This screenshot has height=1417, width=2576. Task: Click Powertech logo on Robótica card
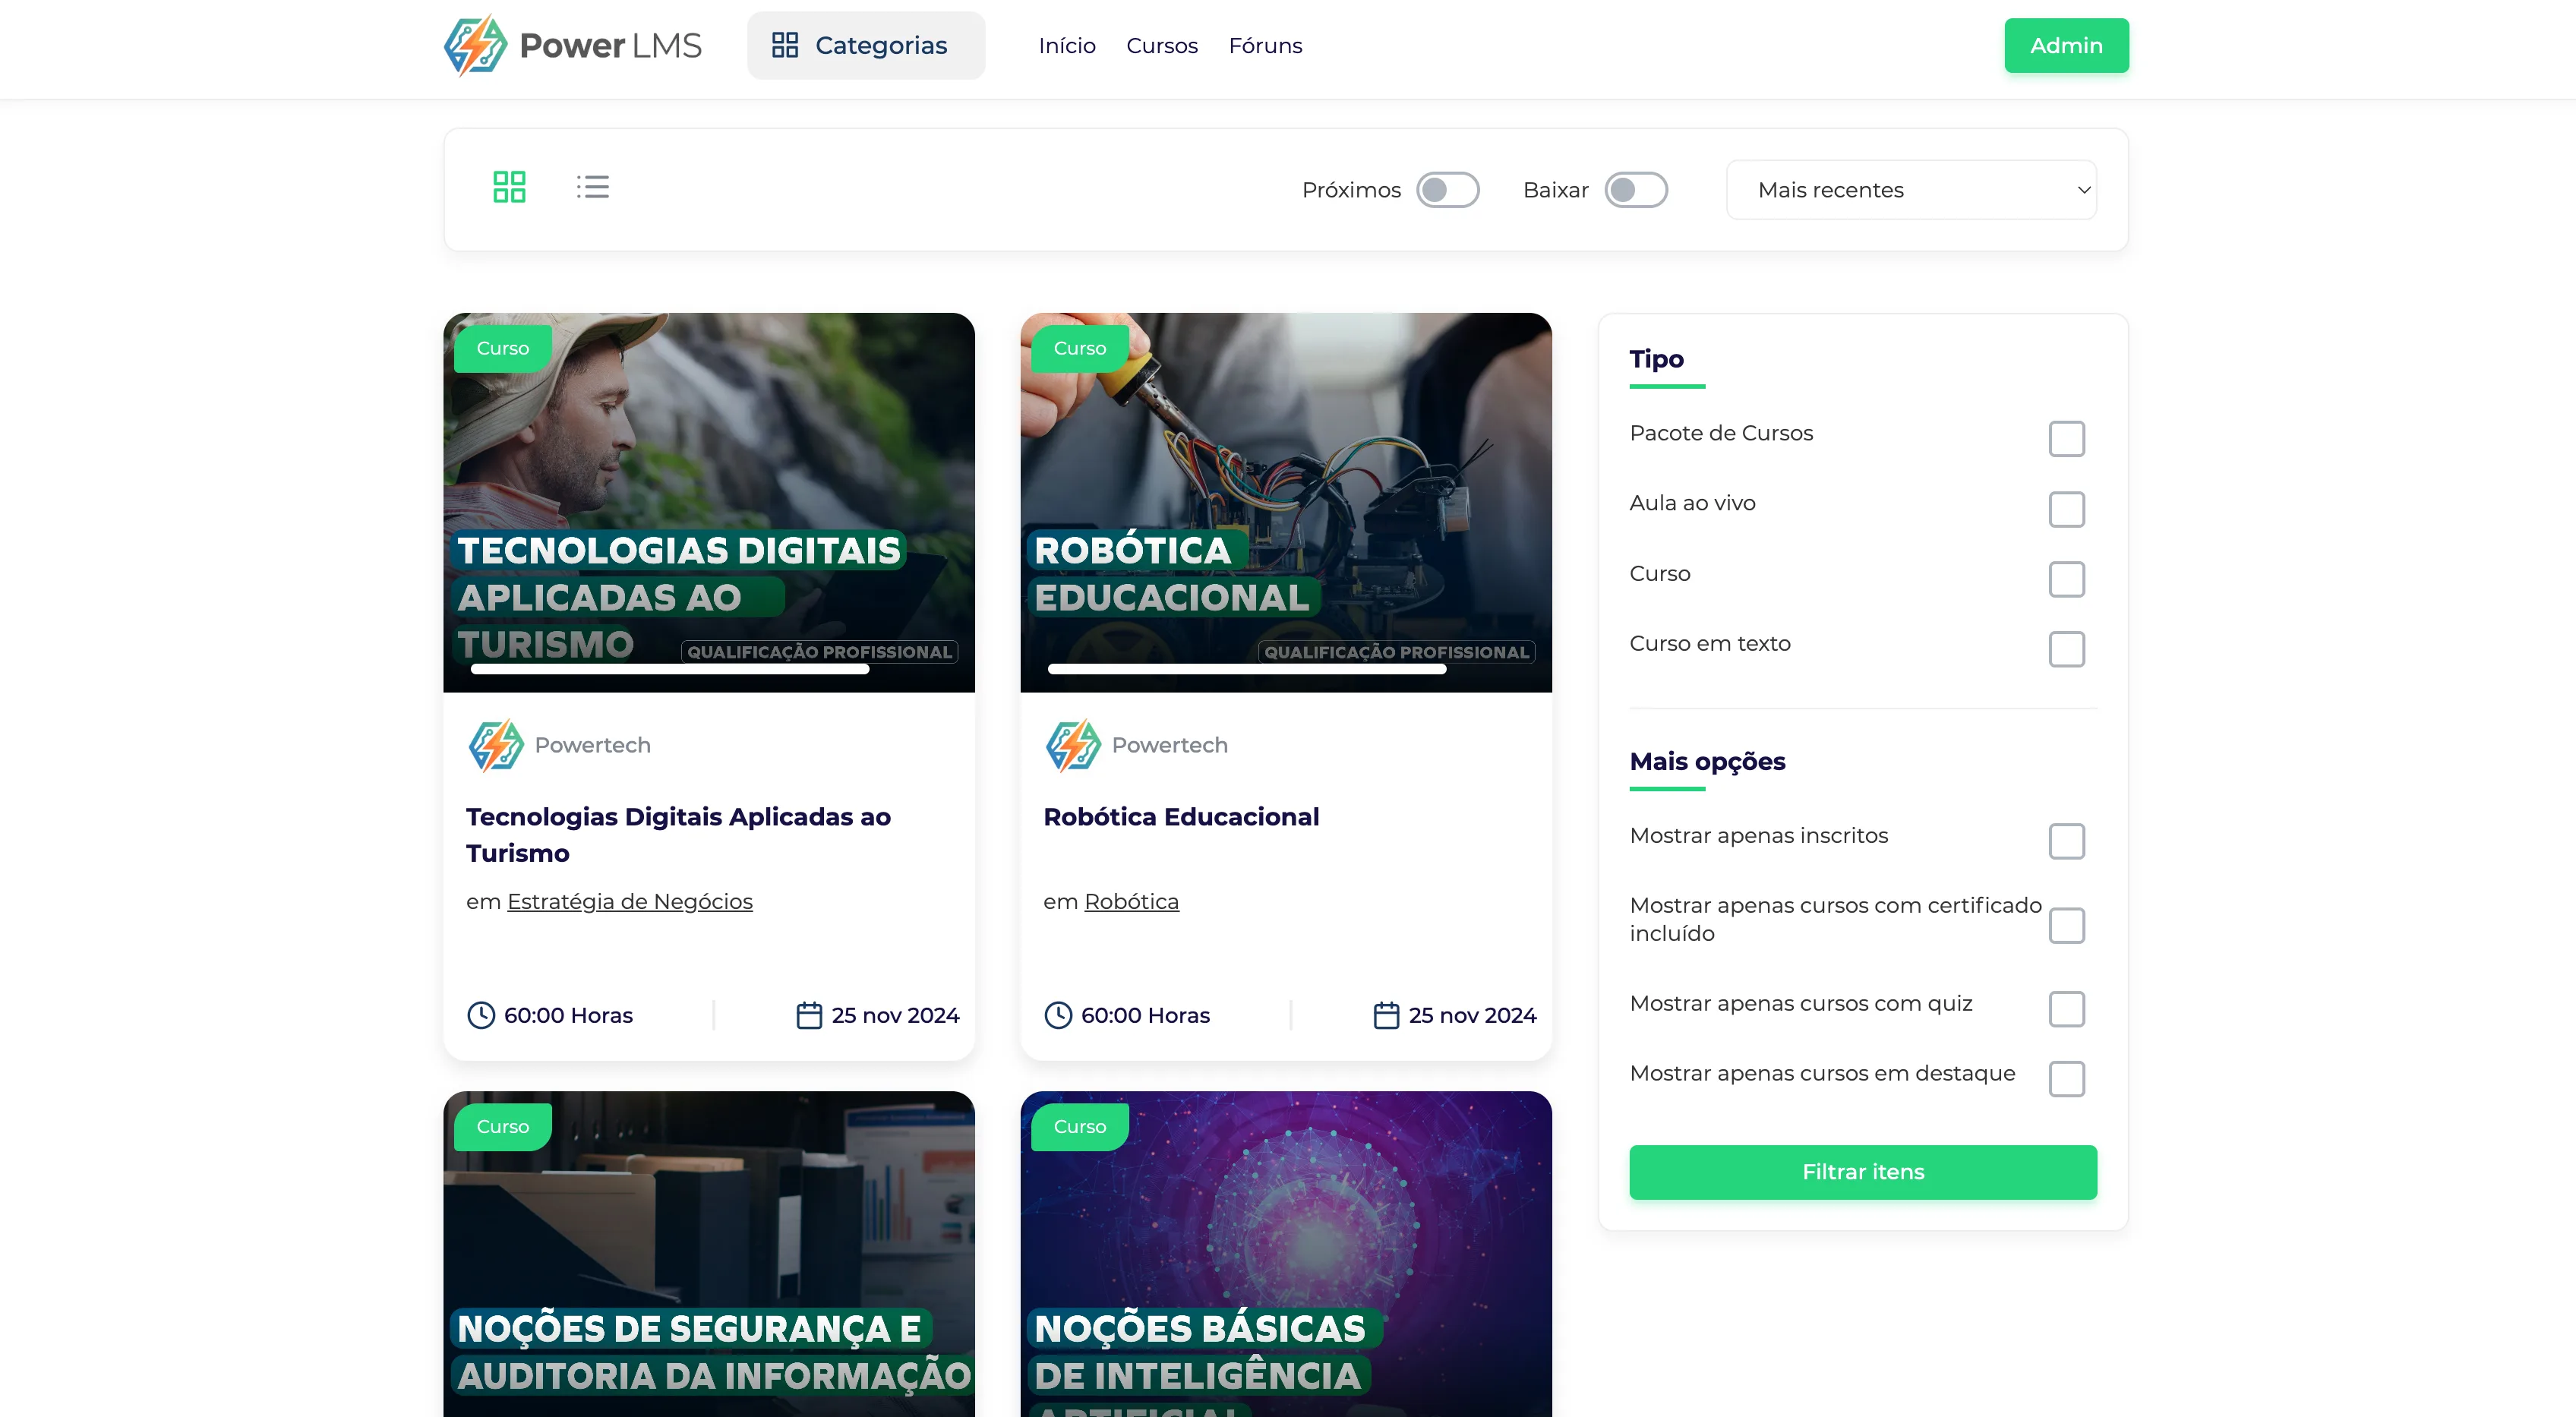(x=1073, y=745)
